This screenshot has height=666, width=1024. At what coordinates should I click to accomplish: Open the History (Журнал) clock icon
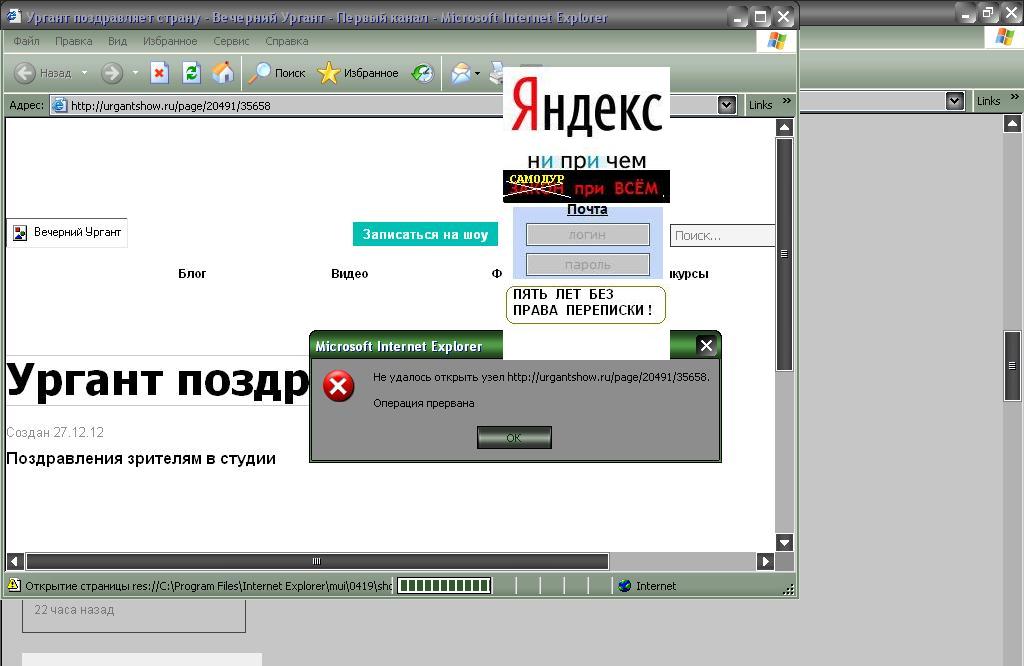click(x=422, y=73)
